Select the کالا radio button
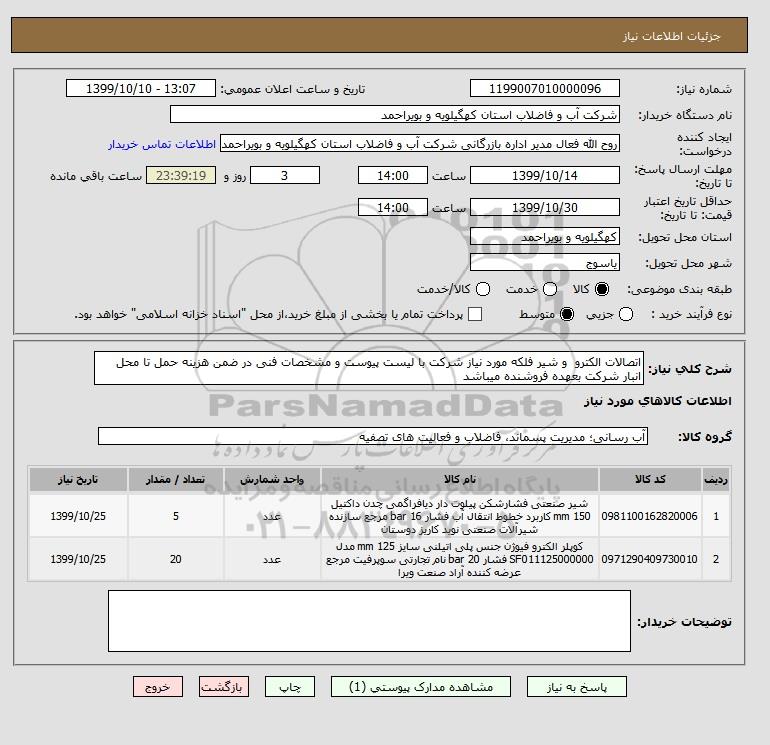The height and width of the screenshot is (745, 770). pos(602,289)
